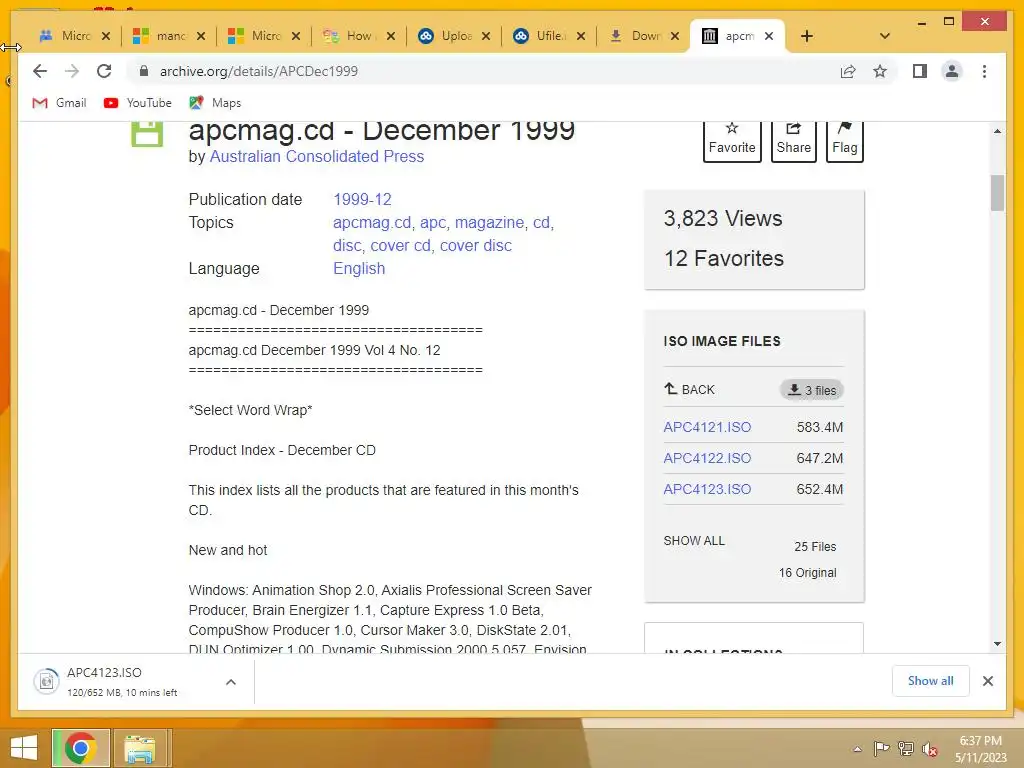This screenshot has height=768, width=1024.
Task: Close the 'apcm' archive tab
Action: click(x=769, y=36)
